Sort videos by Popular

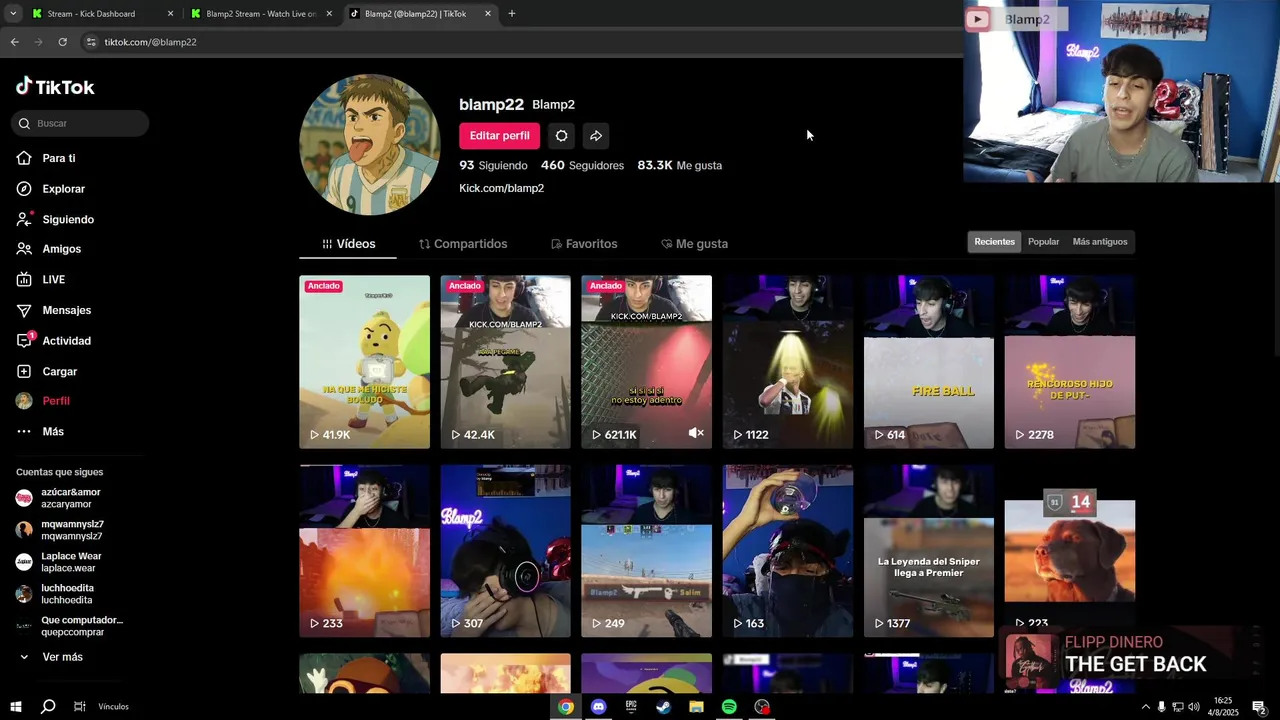click(1043, 242)
